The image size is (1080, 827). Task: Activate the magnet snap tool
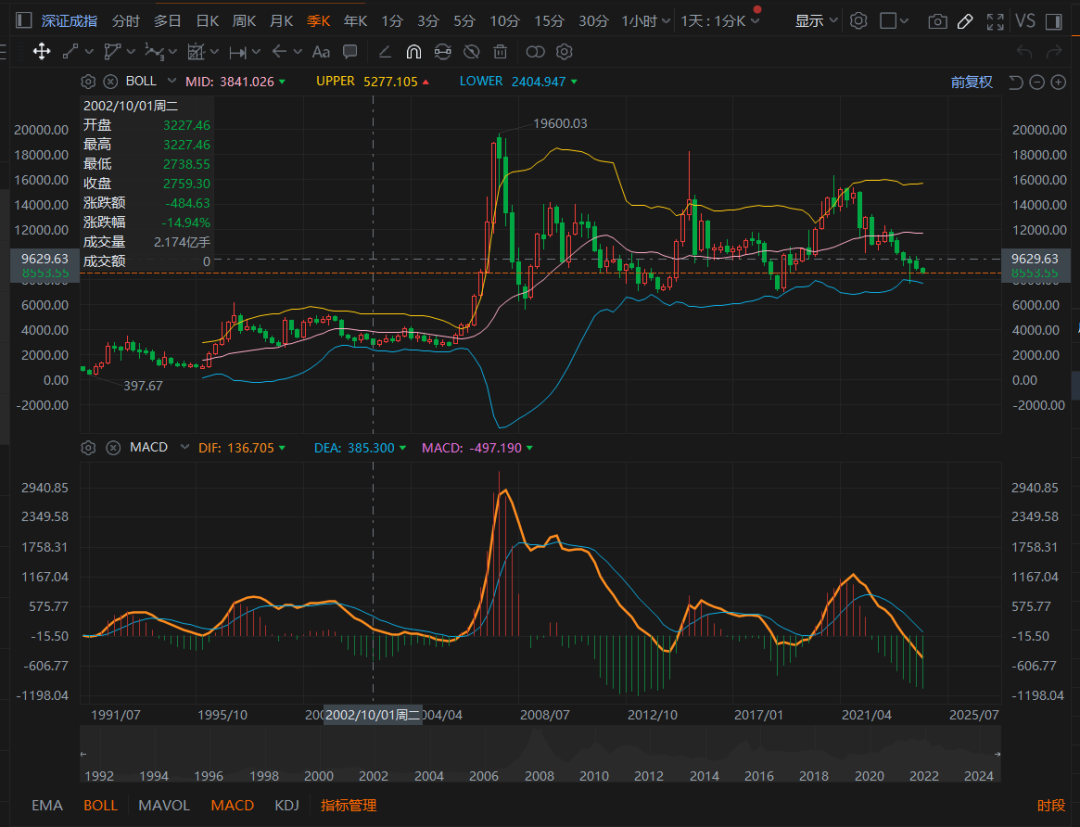coord(413,52)
